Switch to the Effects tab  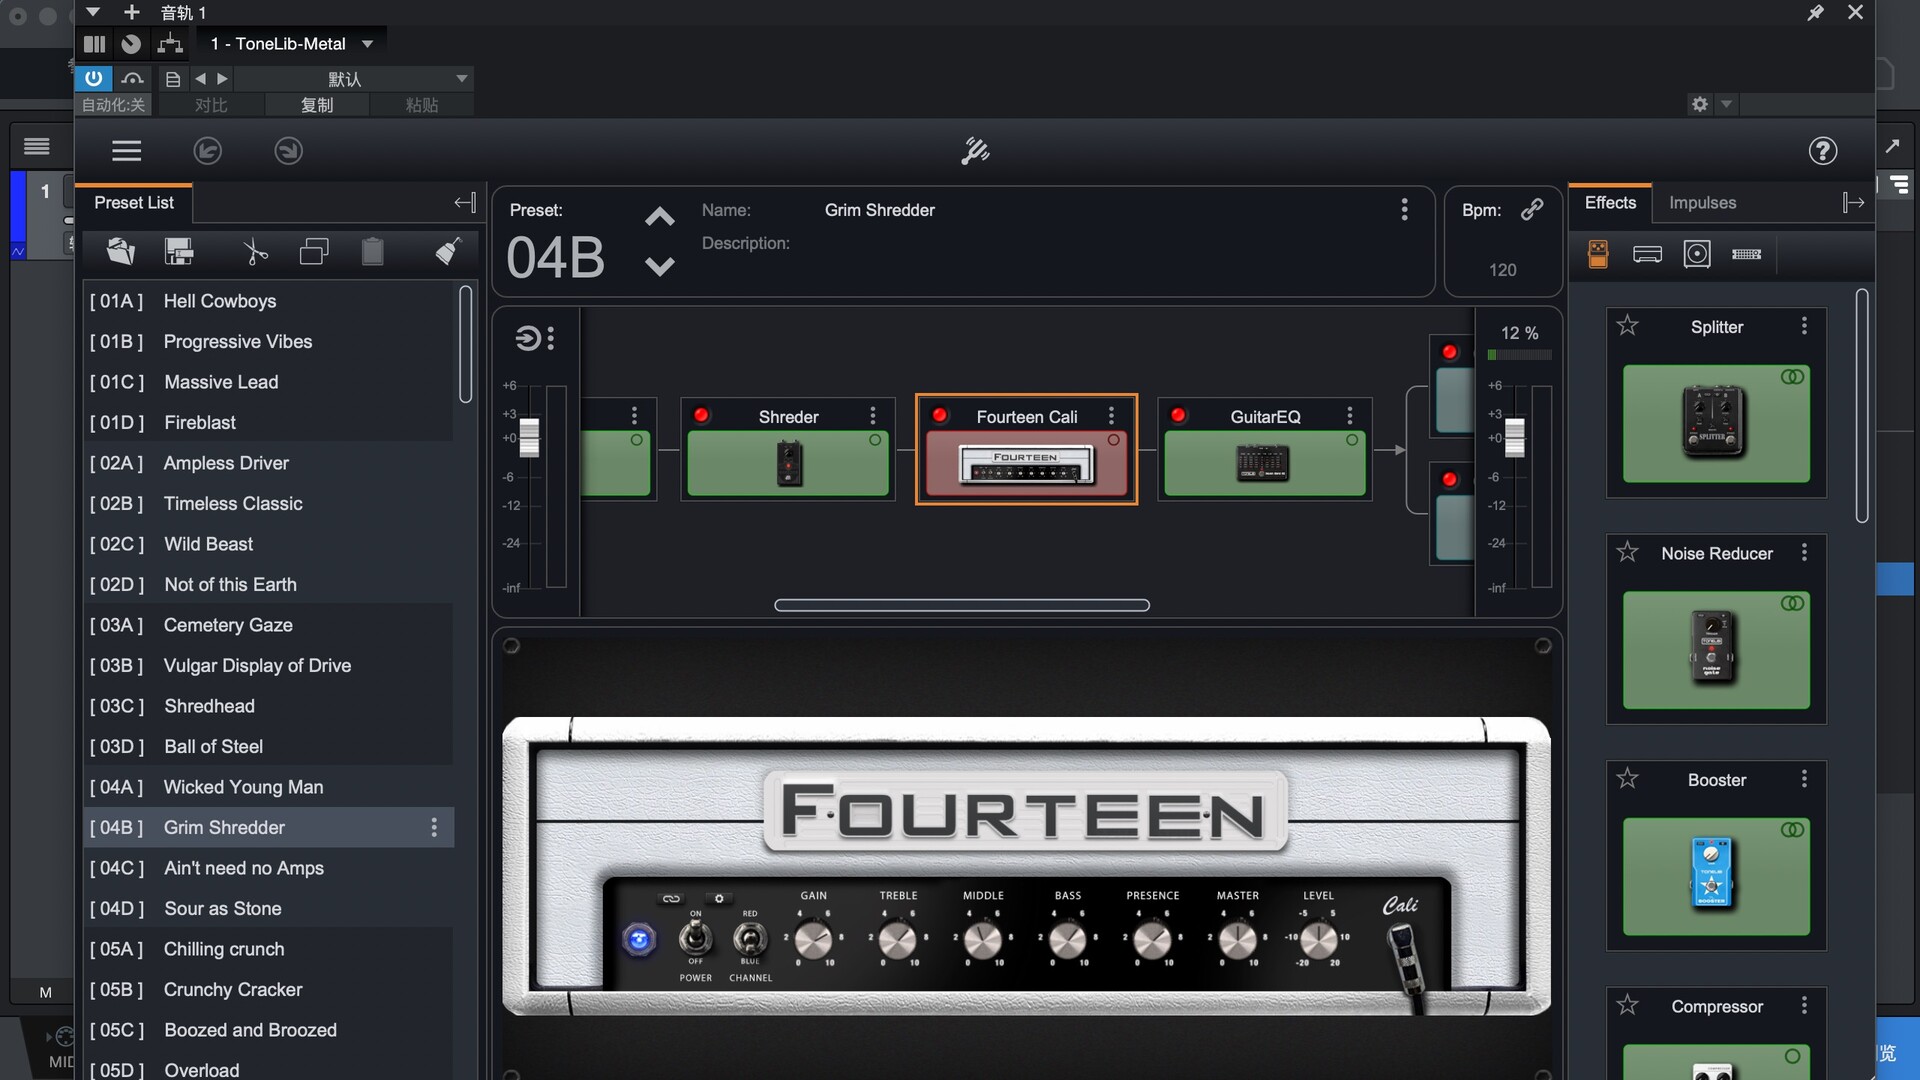tap(1610, 203)
